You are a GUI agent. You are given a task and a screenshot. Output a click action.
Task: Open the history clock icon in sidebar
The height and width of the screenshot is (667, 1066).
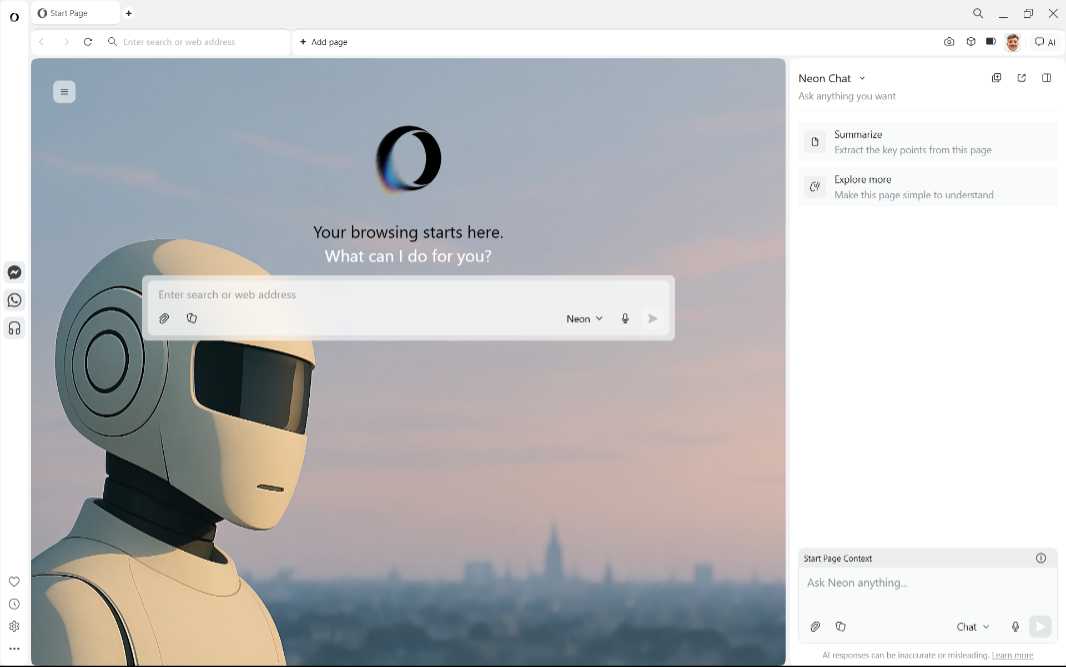pos(14,604)
